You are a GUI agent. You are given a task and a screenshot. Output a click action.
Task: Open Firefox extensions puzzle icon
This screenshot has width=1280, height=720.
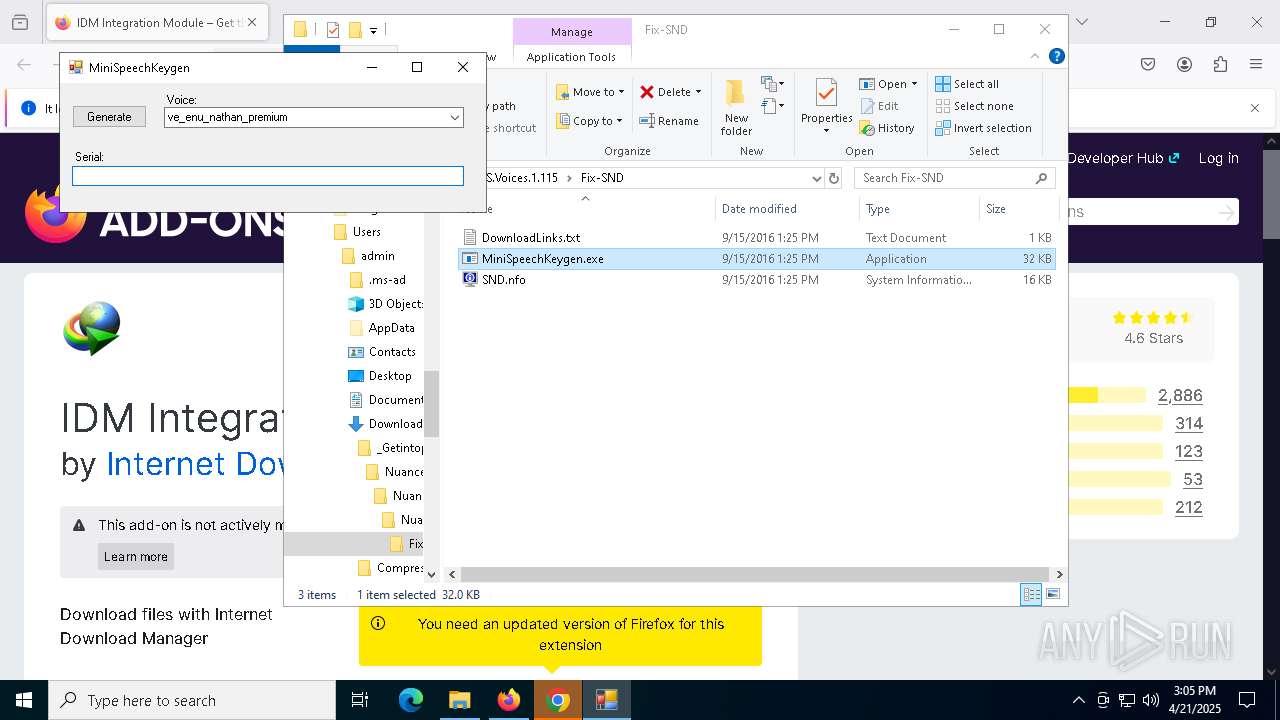click(x=1220, y=65)
